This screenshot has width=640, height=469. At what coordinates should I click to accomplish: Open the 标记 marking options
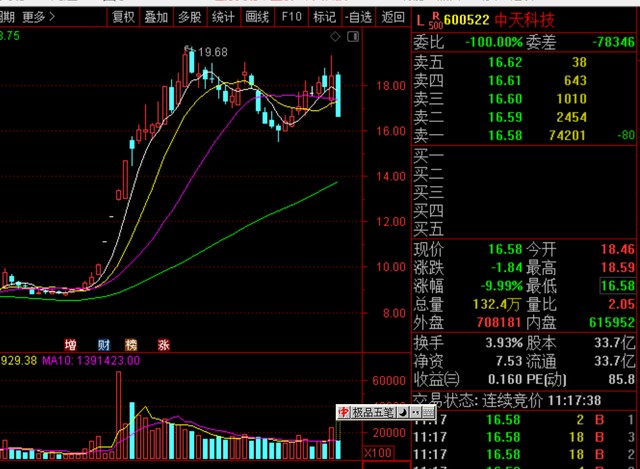[323, 16]
